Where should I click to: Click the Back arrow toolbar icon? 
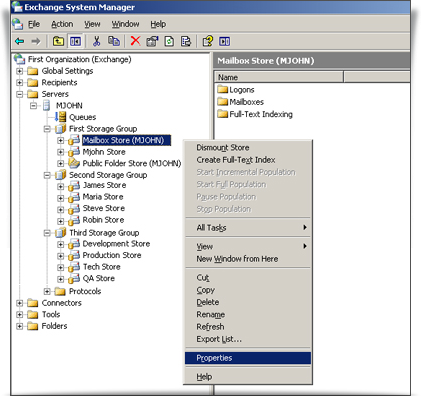pos(20,41)
